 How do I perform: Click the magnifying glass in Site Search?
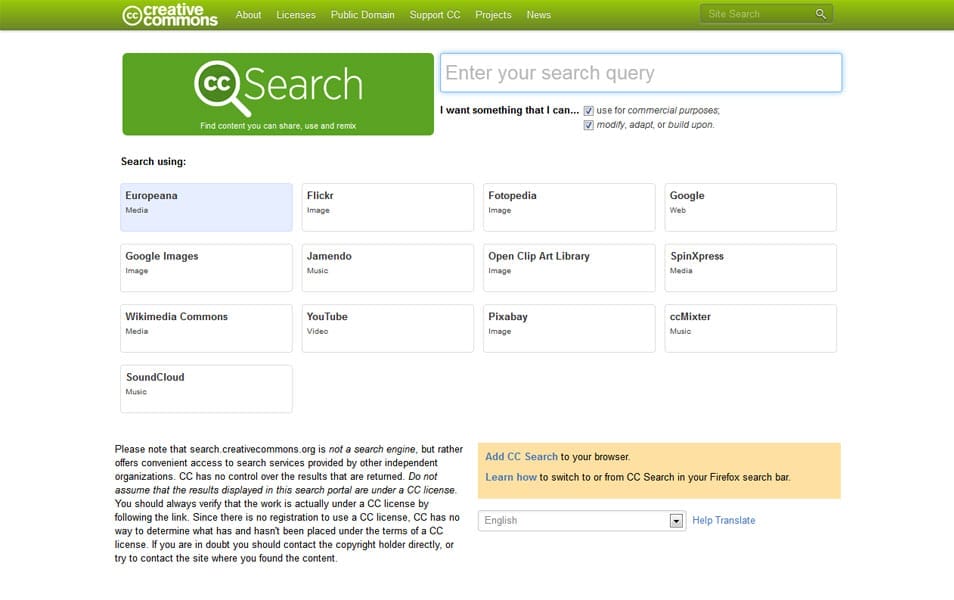820,13
